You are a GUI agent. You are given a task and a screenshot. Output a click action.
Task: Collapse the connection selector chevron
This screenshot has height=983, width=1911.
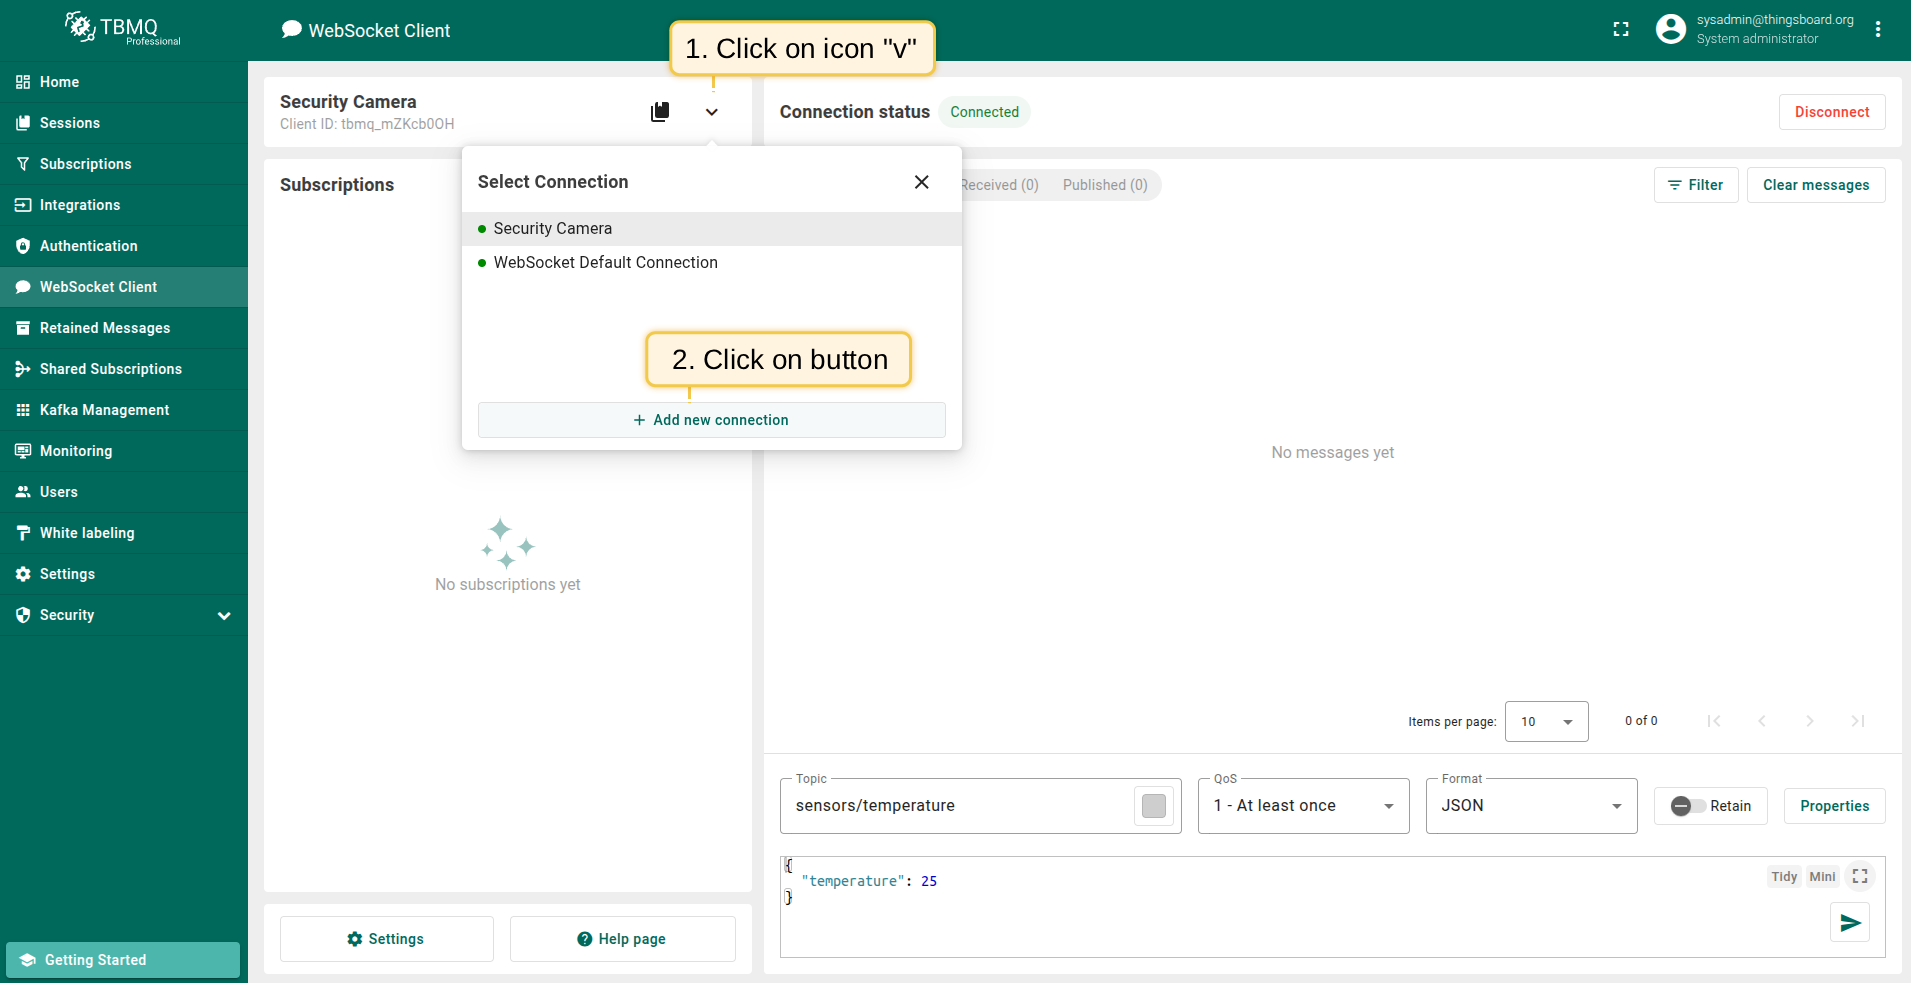[x=712, y=112]
